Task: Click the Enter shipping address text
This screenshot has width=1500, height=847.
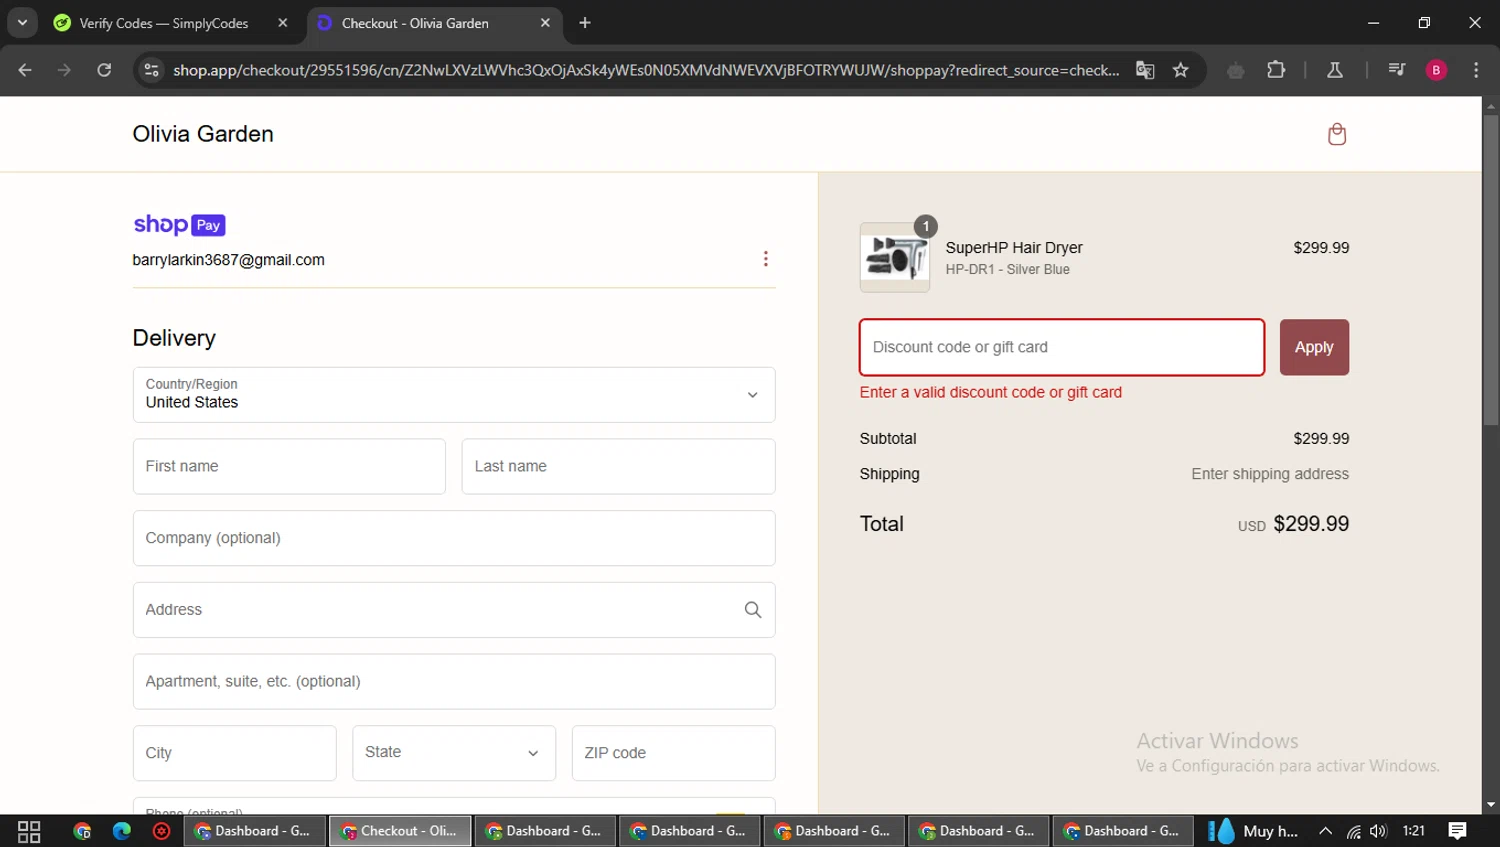Action: tap(1270, 474)
